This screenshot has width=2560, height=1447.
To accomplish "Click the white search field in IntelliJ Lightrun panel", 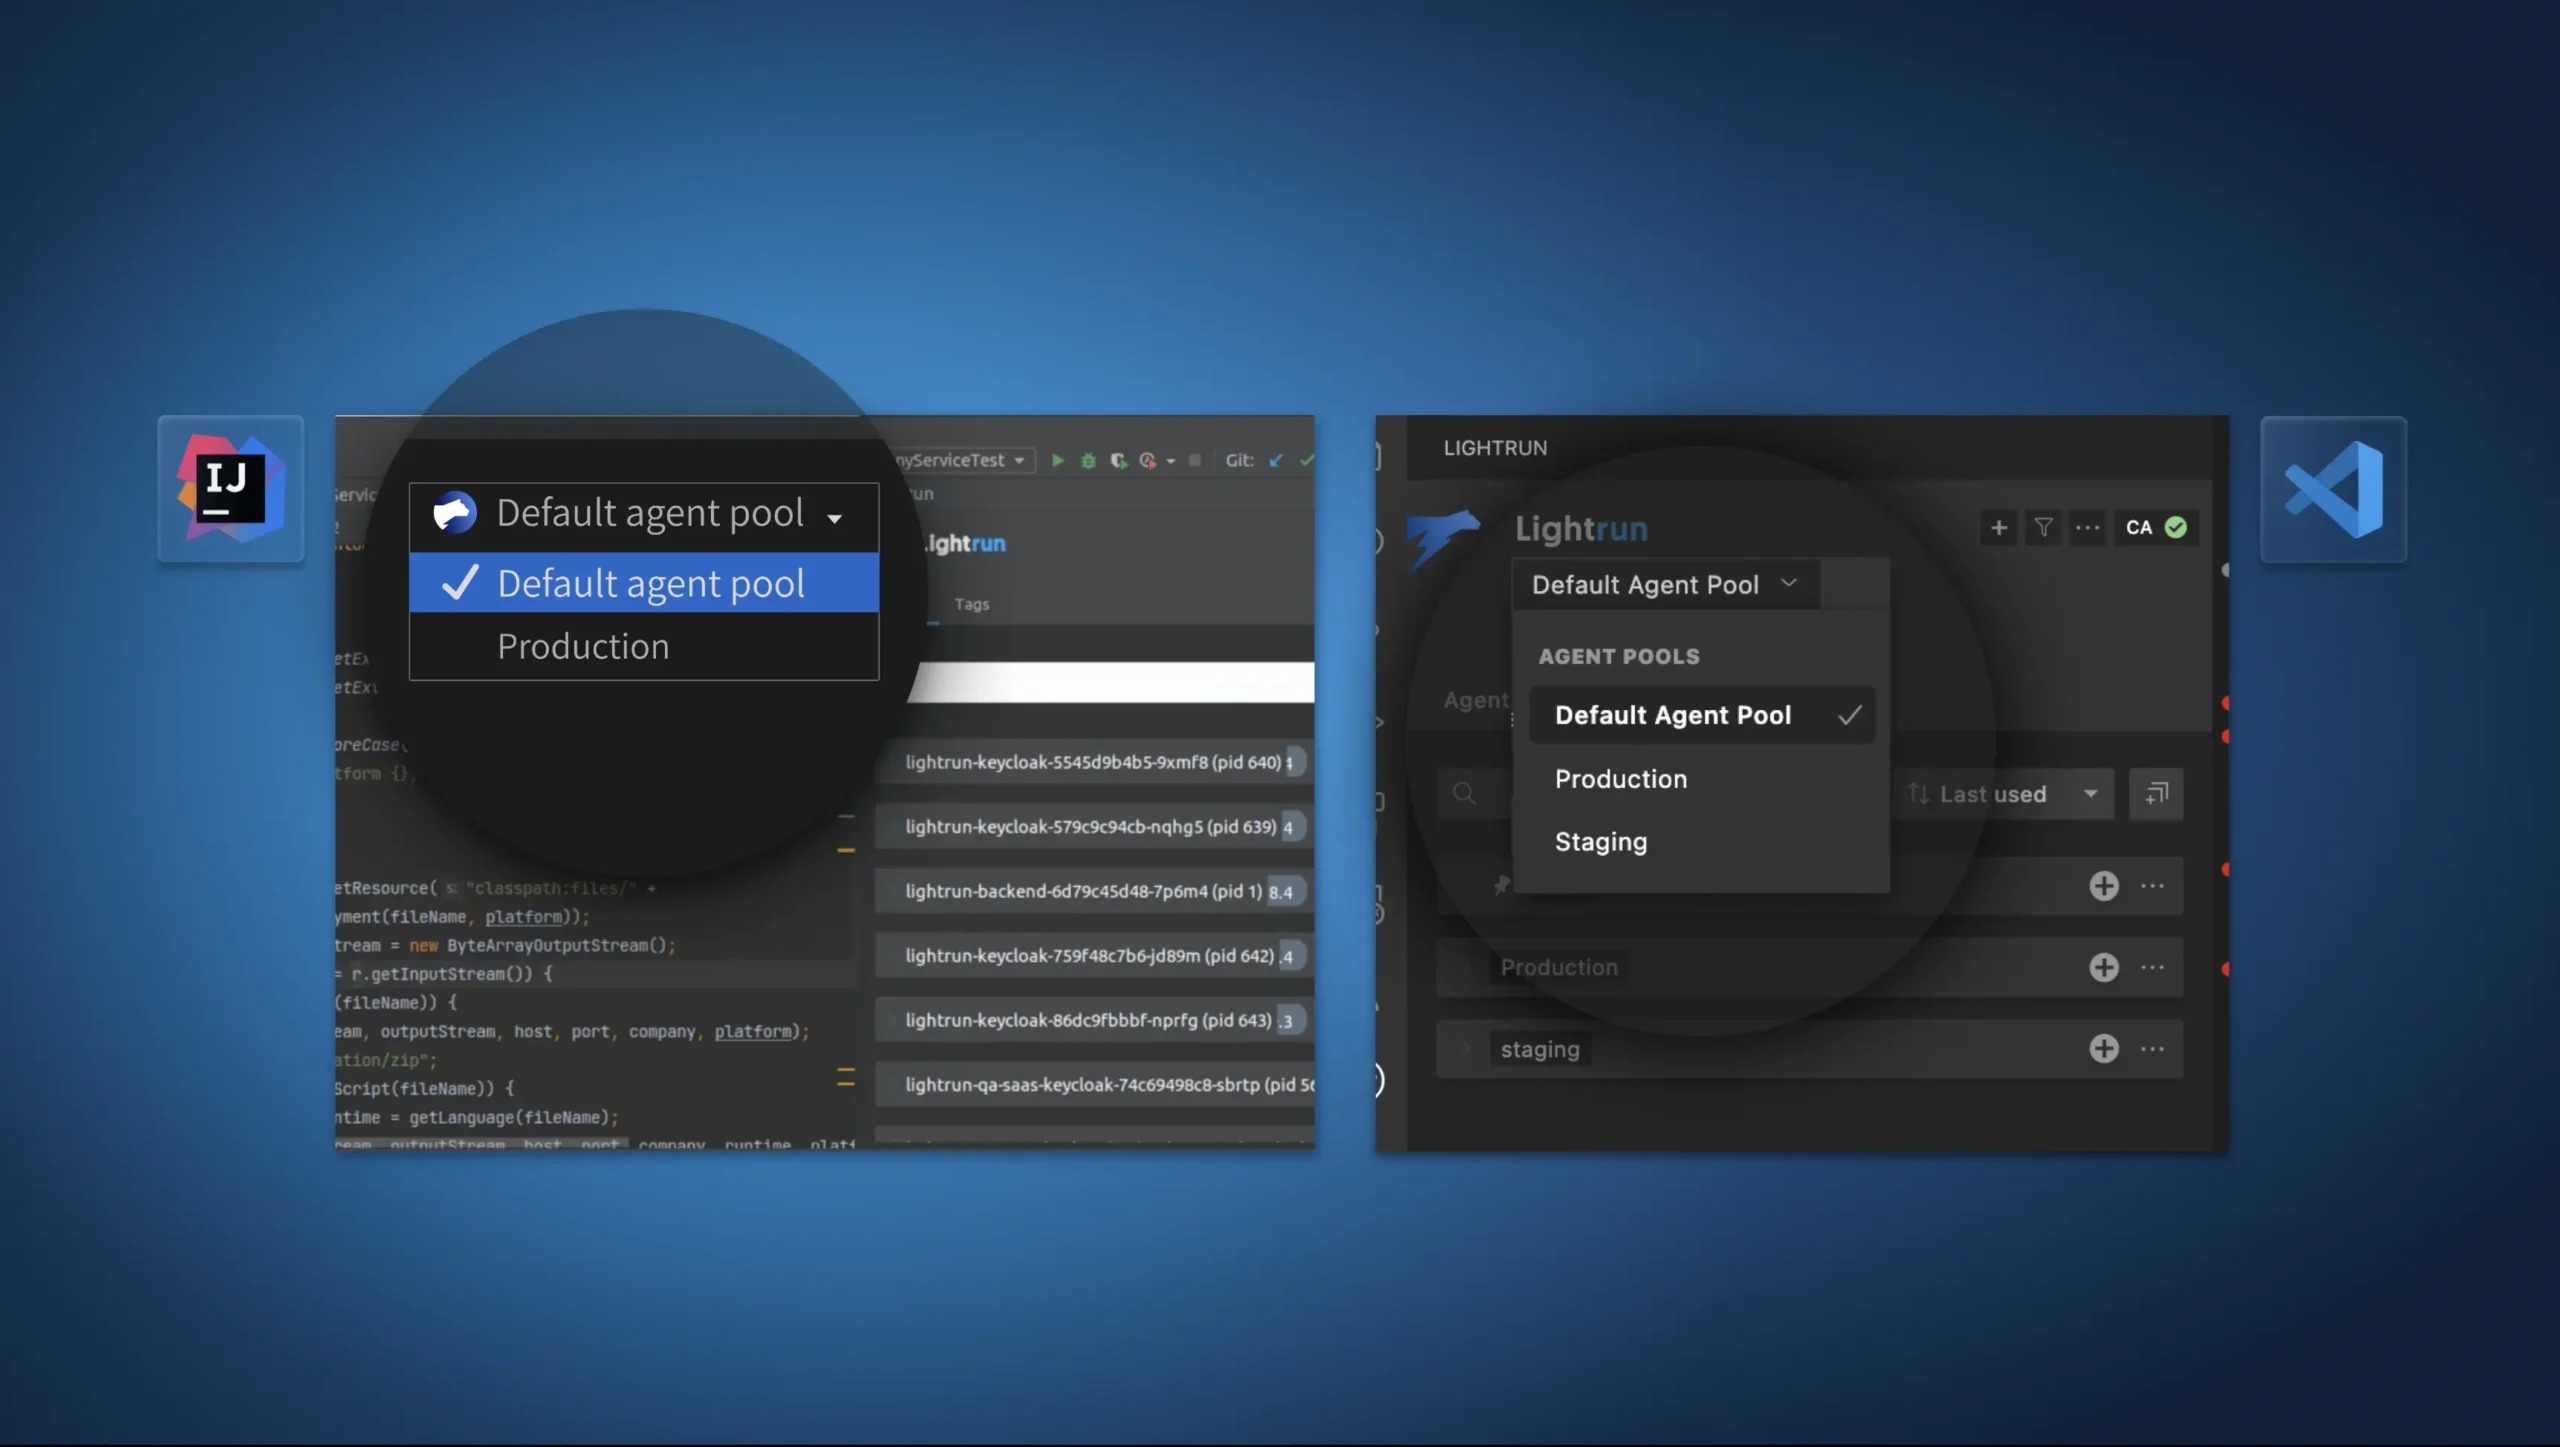I will pyautogui.click(x=1112, y=681).
